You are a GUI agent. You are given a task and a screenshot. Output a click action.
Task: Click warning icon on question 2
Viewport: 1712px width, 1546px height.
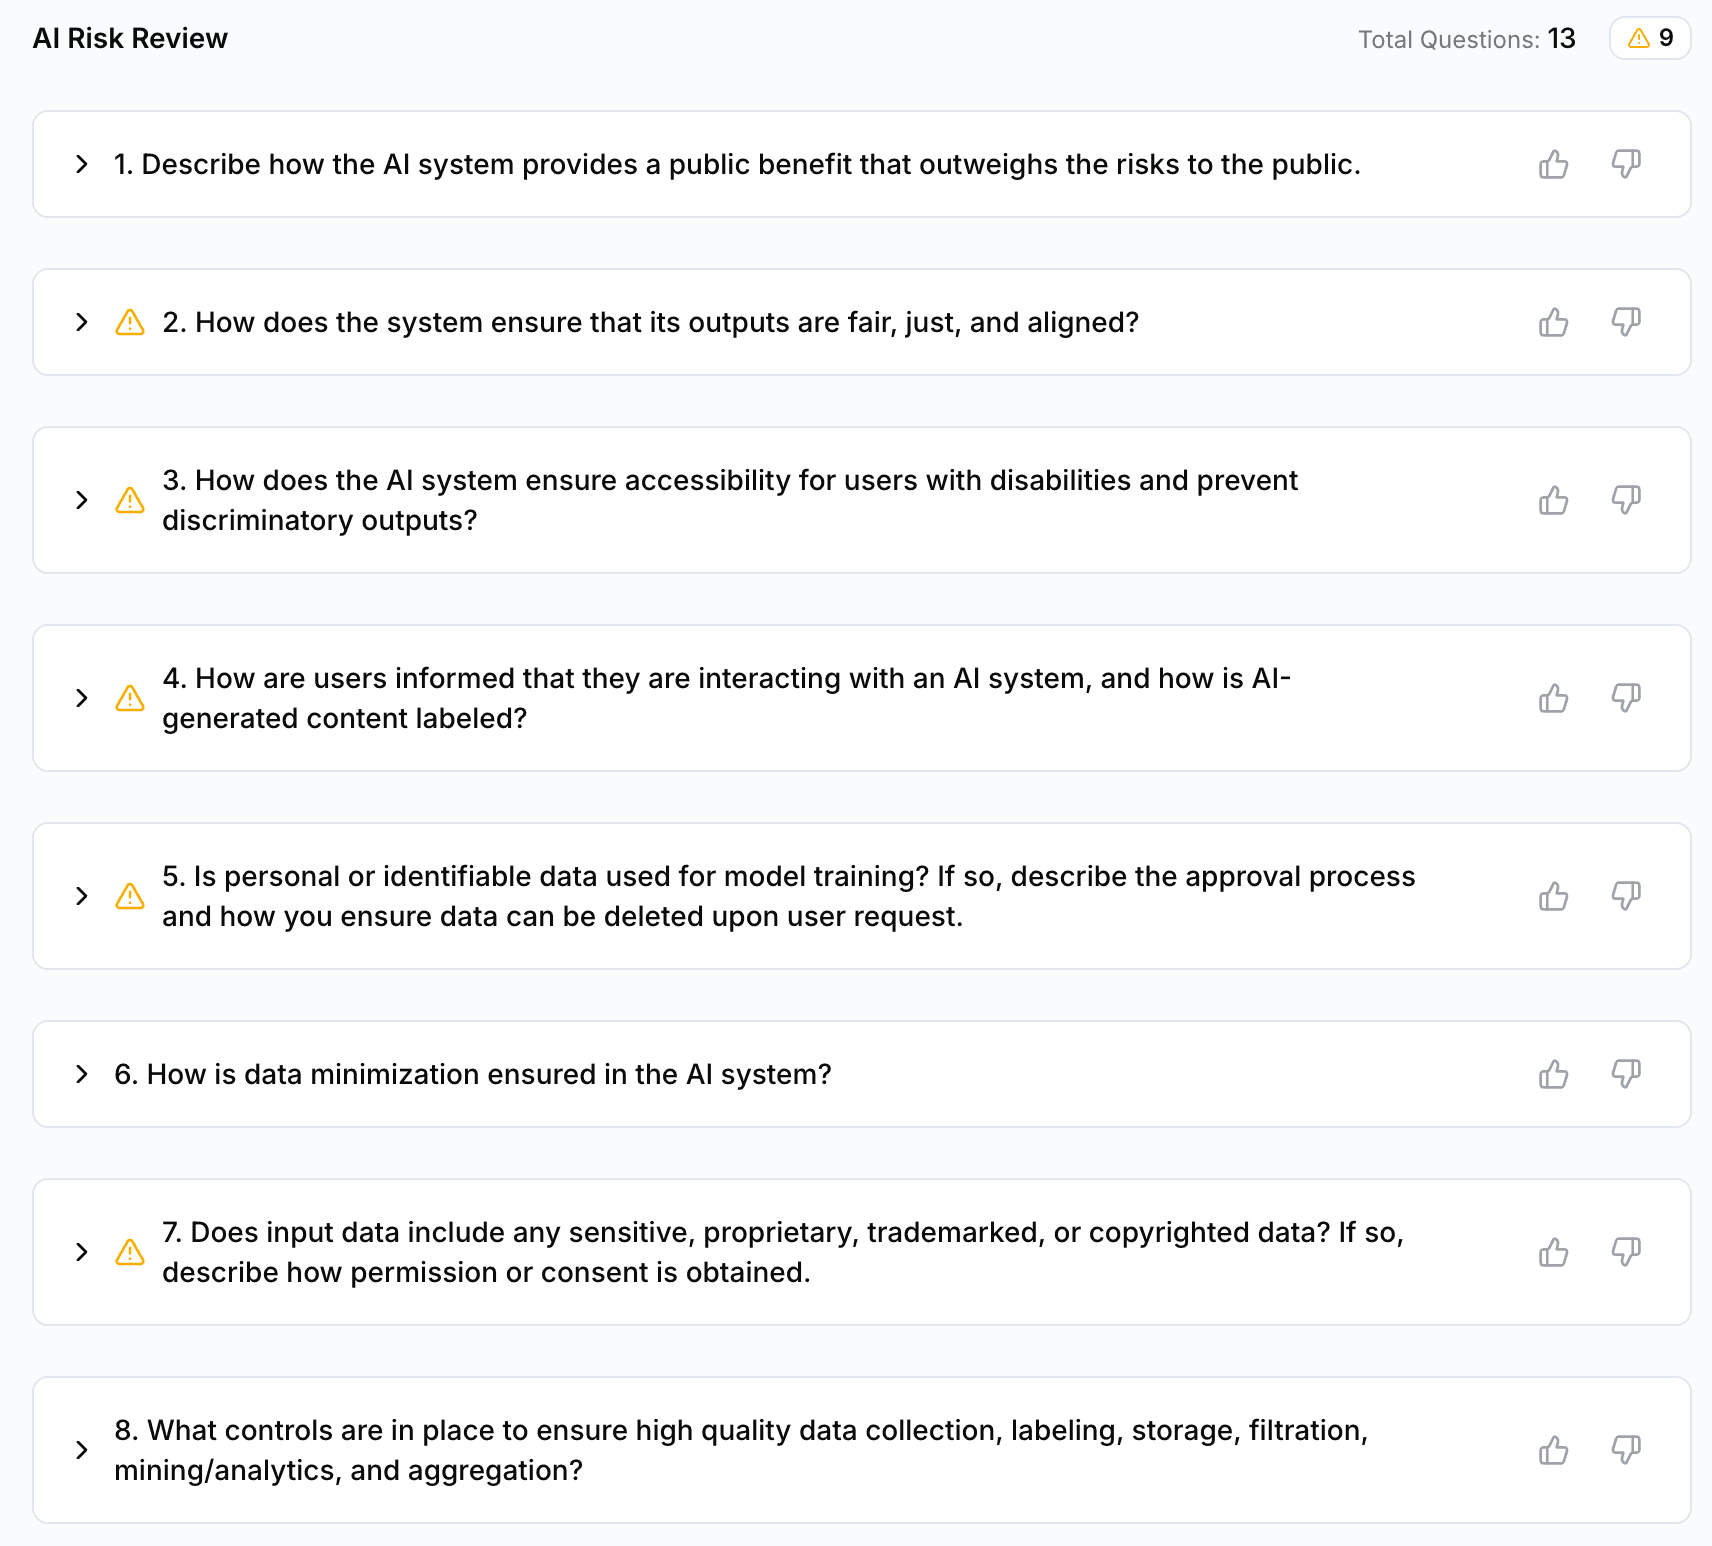pos(130,322)
